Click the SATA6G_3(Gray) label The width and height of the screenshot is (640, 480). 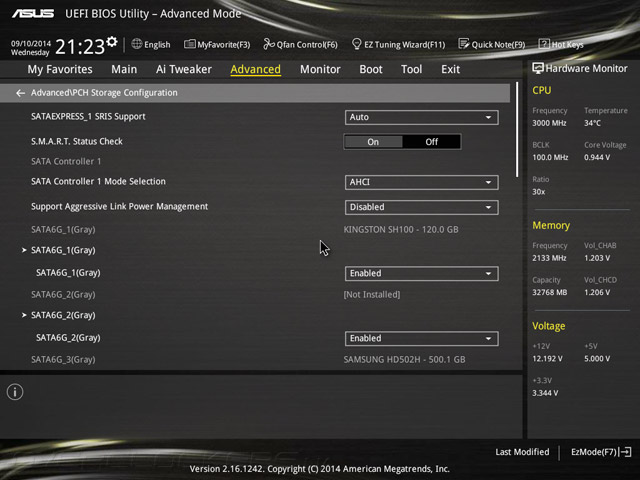pos(63,360)
